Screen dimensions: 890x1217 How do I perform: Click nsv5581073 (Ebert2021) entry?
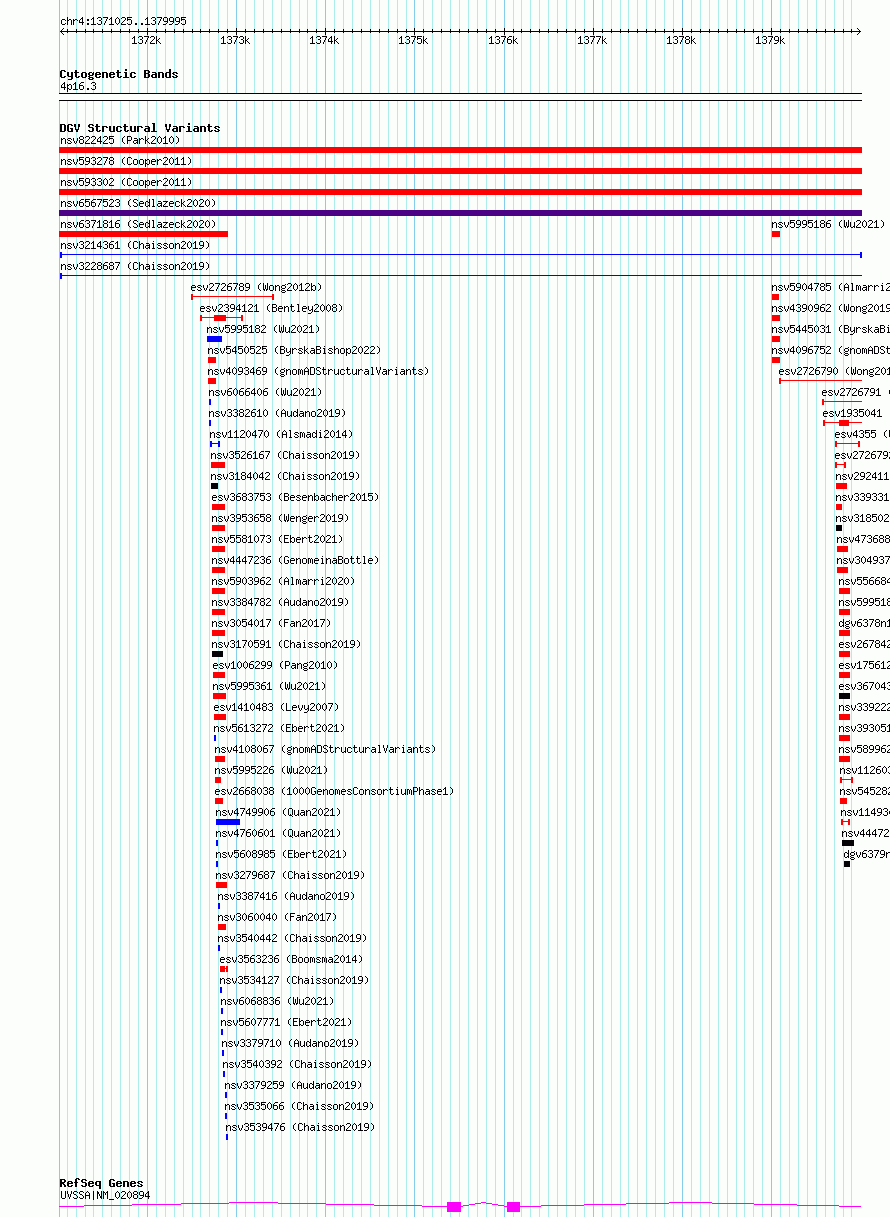click(278, 539)
